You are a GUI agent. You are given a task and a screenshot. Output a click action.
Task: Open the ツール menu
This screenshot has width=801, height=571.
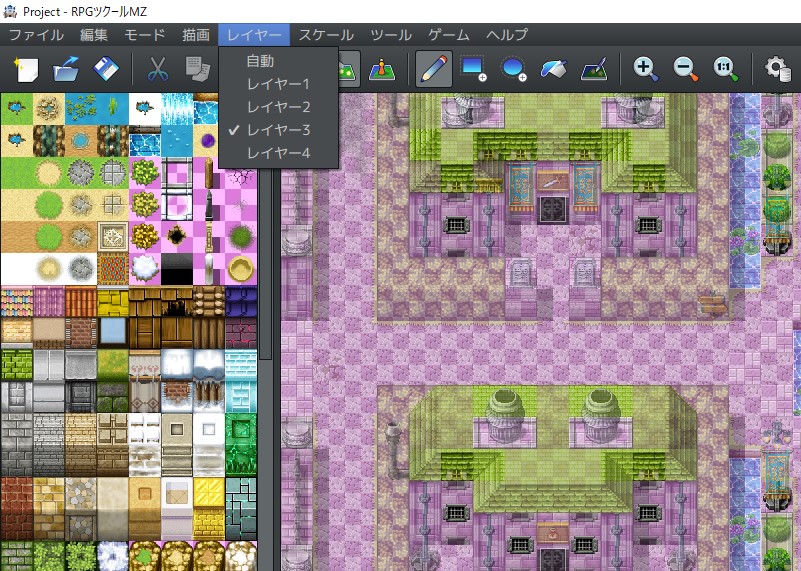391,35
